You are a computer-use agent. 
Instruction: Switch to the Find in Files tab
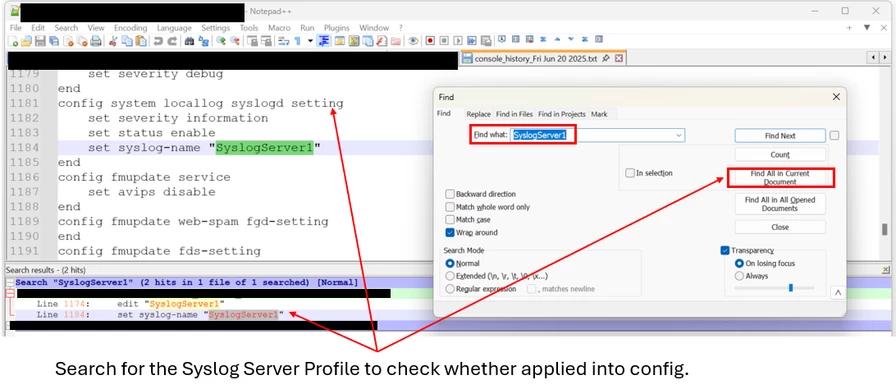tap(514, 114)
